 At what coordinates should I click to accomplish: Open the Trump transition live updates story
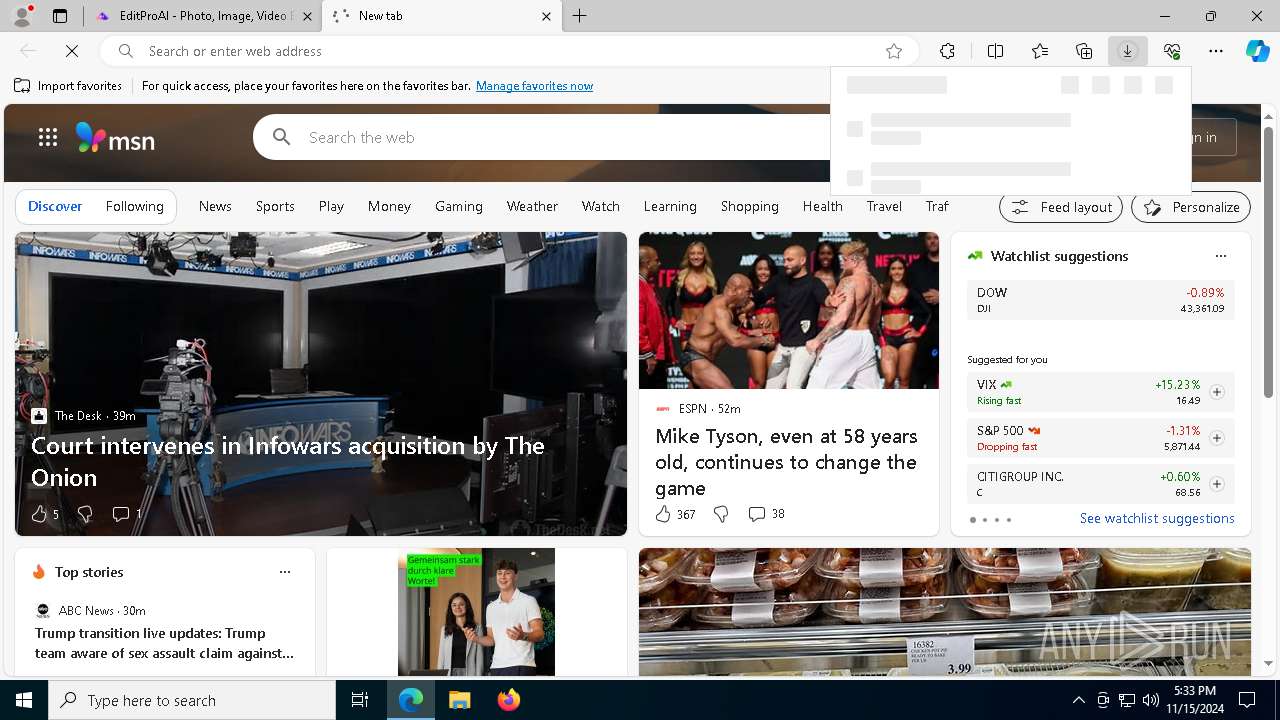(165, 643)
